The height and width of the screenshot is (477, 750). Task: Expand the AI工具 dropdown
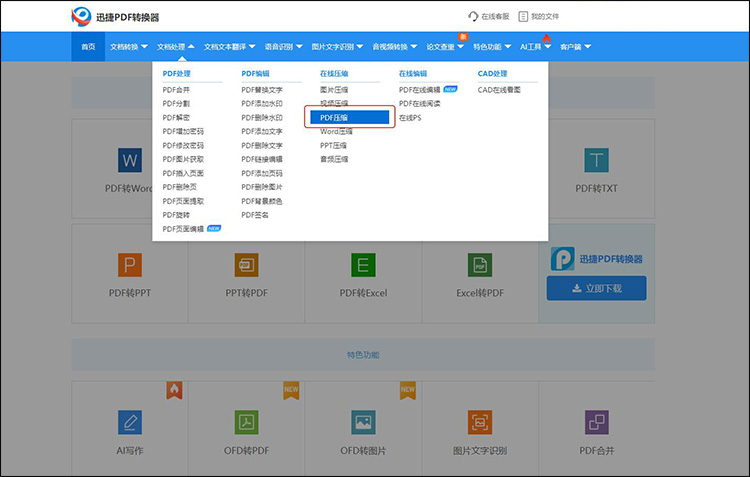coord(535,46)
